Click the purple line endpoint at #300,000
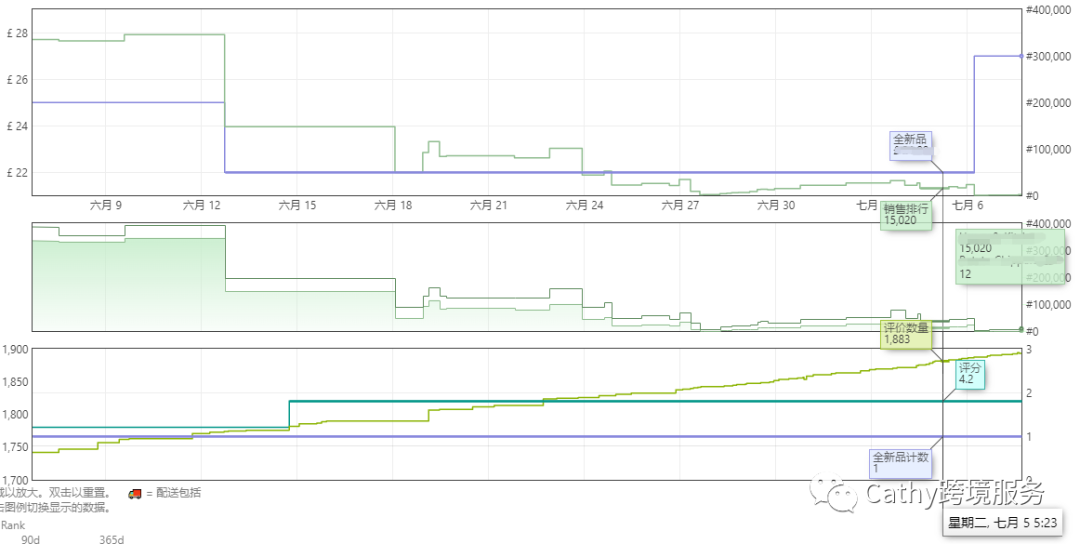Image resolution: width=1080 pixels, height=544 pixels. point(1021,56)
